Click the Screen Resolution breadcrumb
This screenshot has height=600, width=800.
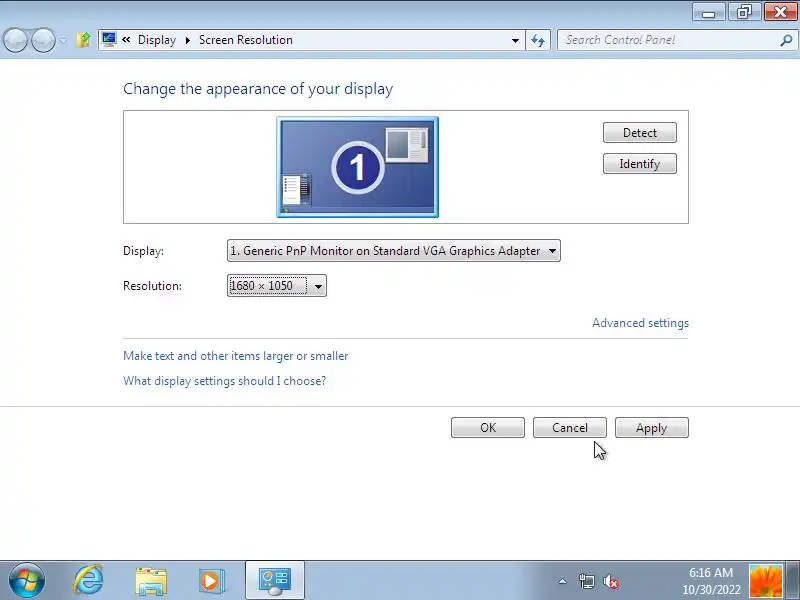(x=245, y=40)
